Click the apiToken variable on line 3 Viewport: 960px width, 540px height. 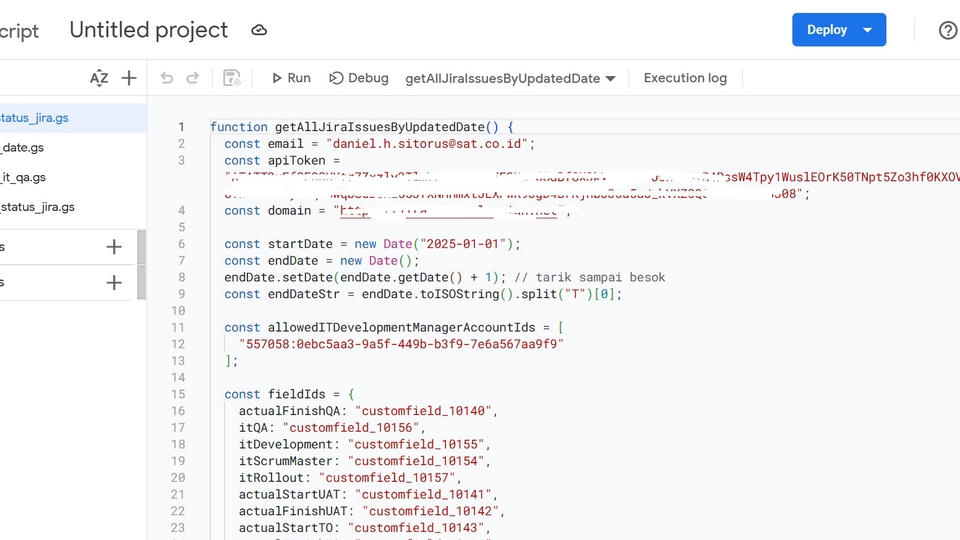[296, 160]
